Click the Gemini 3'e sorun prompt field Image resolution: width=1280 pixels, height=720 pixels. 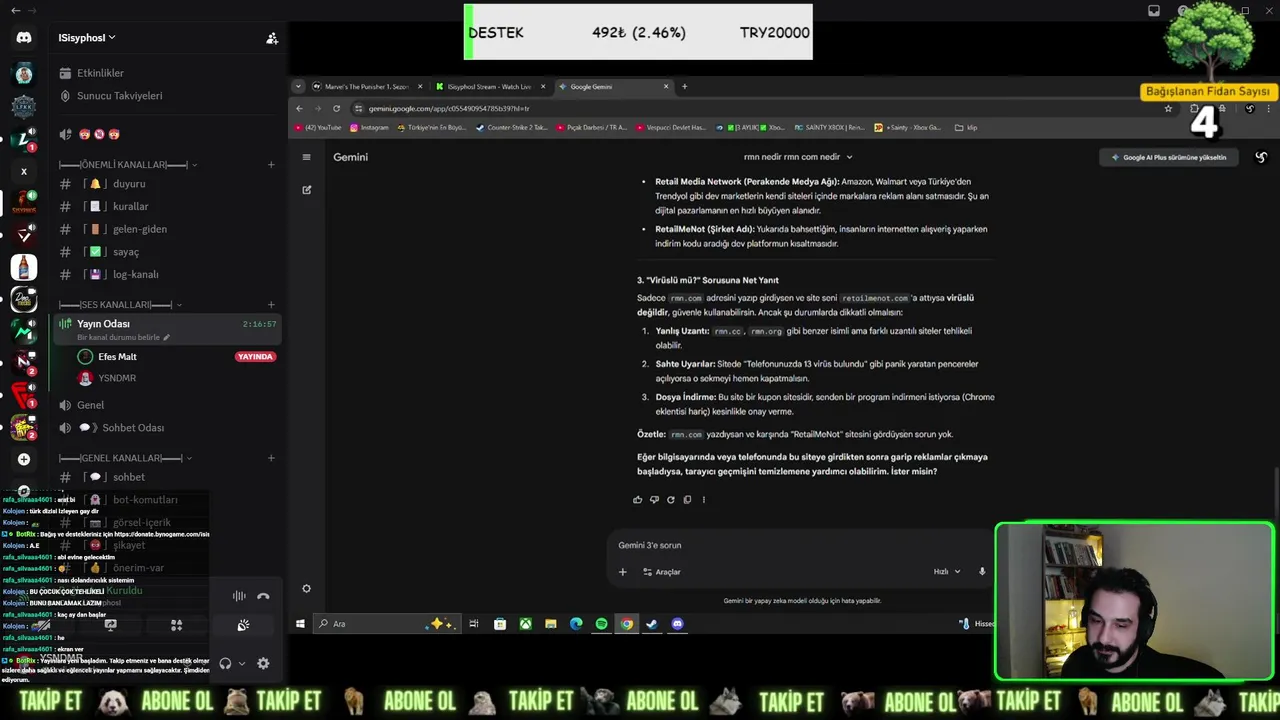(x=800, y=546)
